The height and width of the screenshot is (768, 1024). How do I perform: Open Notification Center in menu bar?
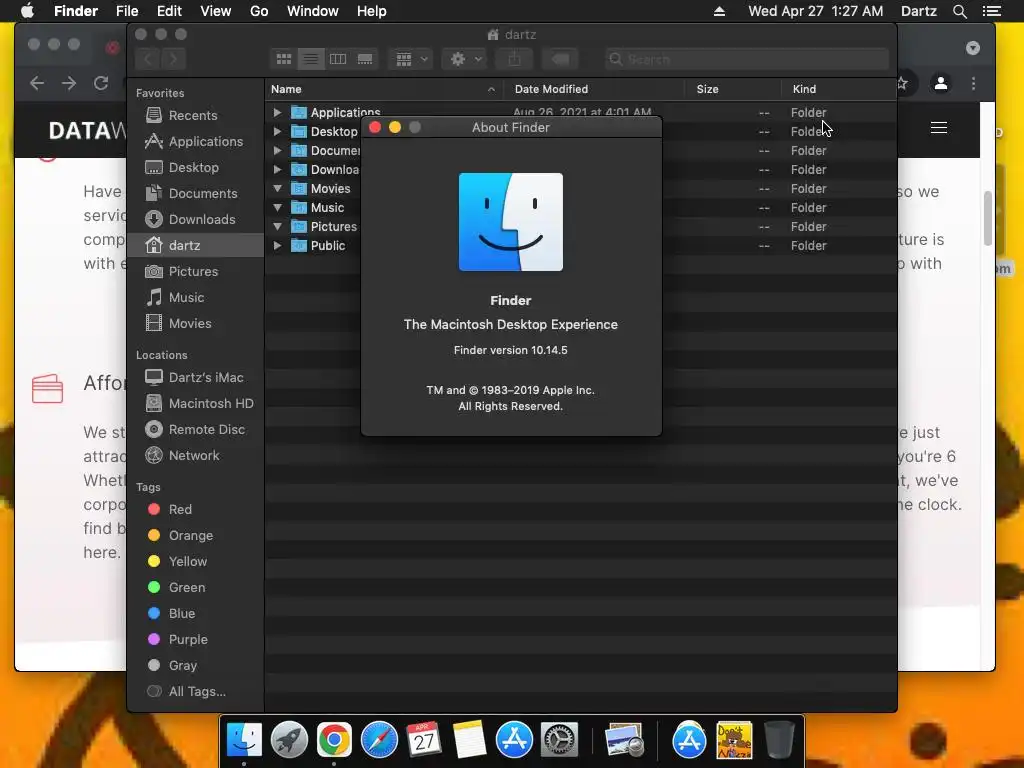[992, 11]
